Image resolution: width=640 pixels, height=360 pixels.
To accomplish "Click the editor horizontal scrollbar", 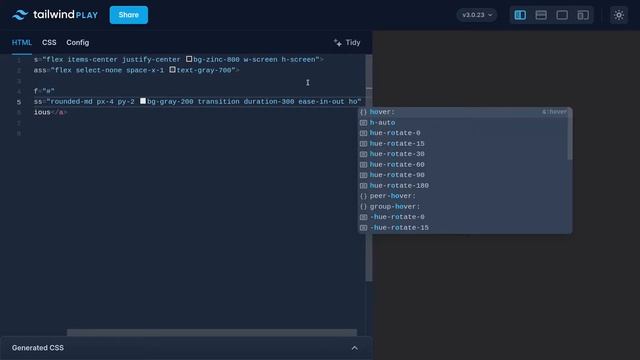I will [212, 333].
